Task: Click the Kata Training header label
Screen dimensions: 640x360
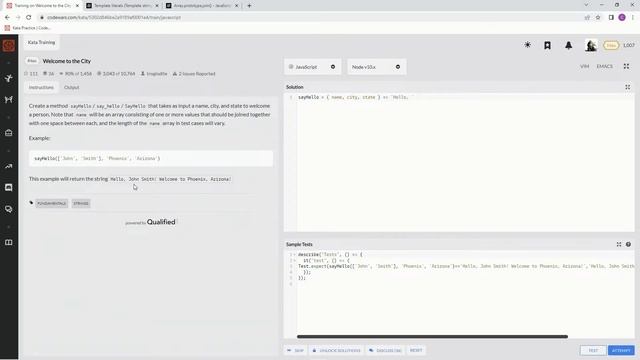Action: click(41, 42)
